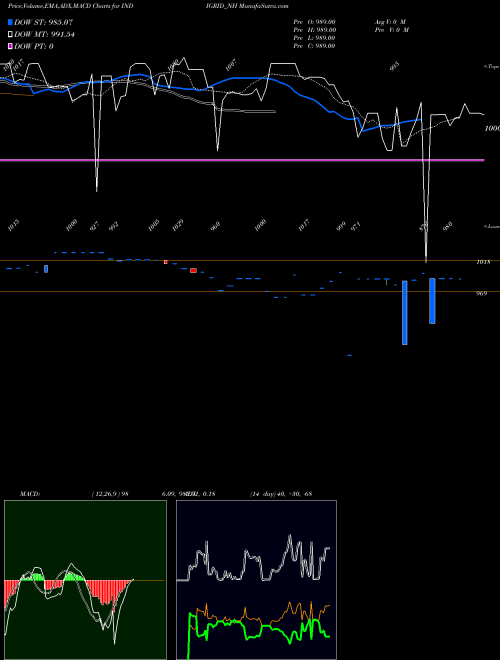The width and height of the screenshot is (500, 660).
Task: Click the white DOW MT legend swatch
Action: [10, 34]
